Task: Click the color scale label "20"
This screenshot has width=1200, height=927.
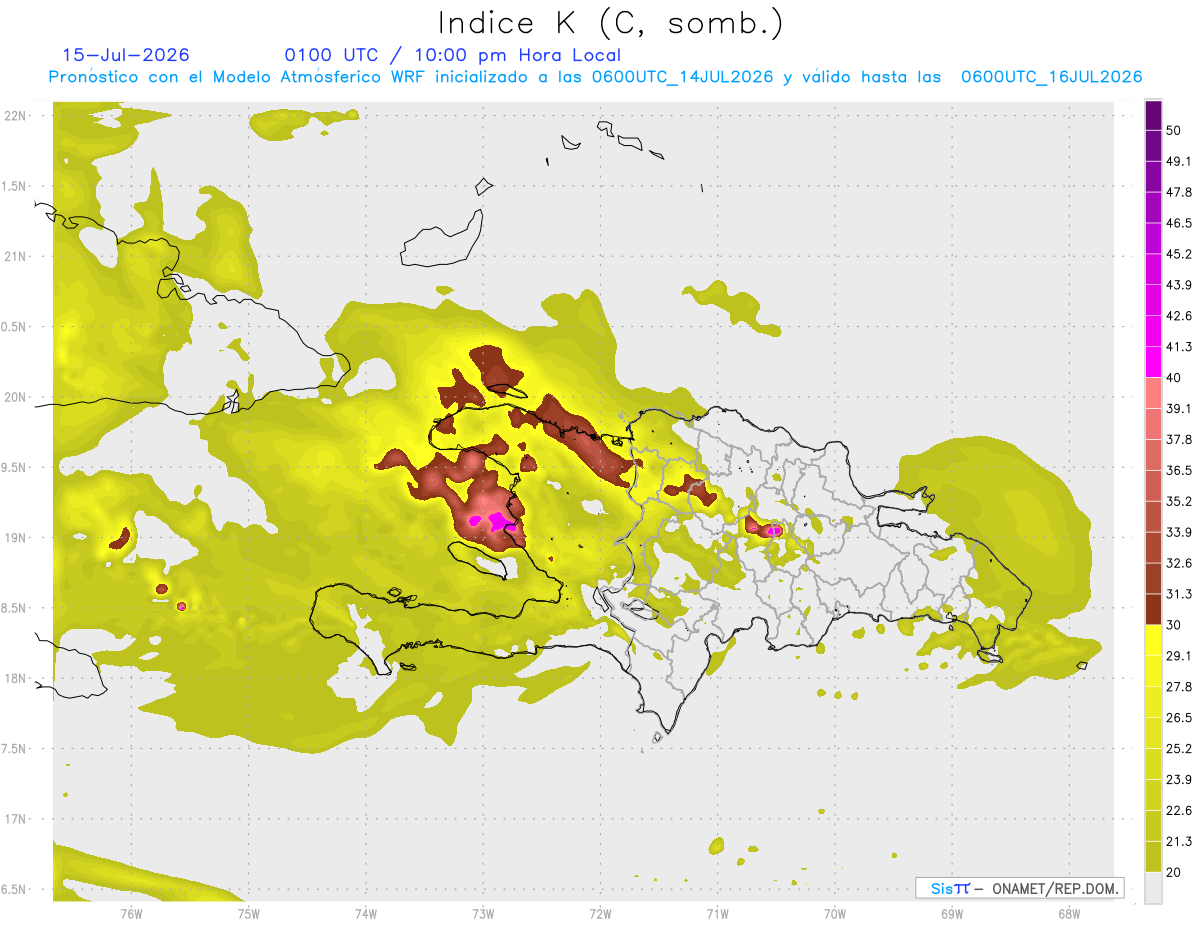Action: [x=1175, y=873]
